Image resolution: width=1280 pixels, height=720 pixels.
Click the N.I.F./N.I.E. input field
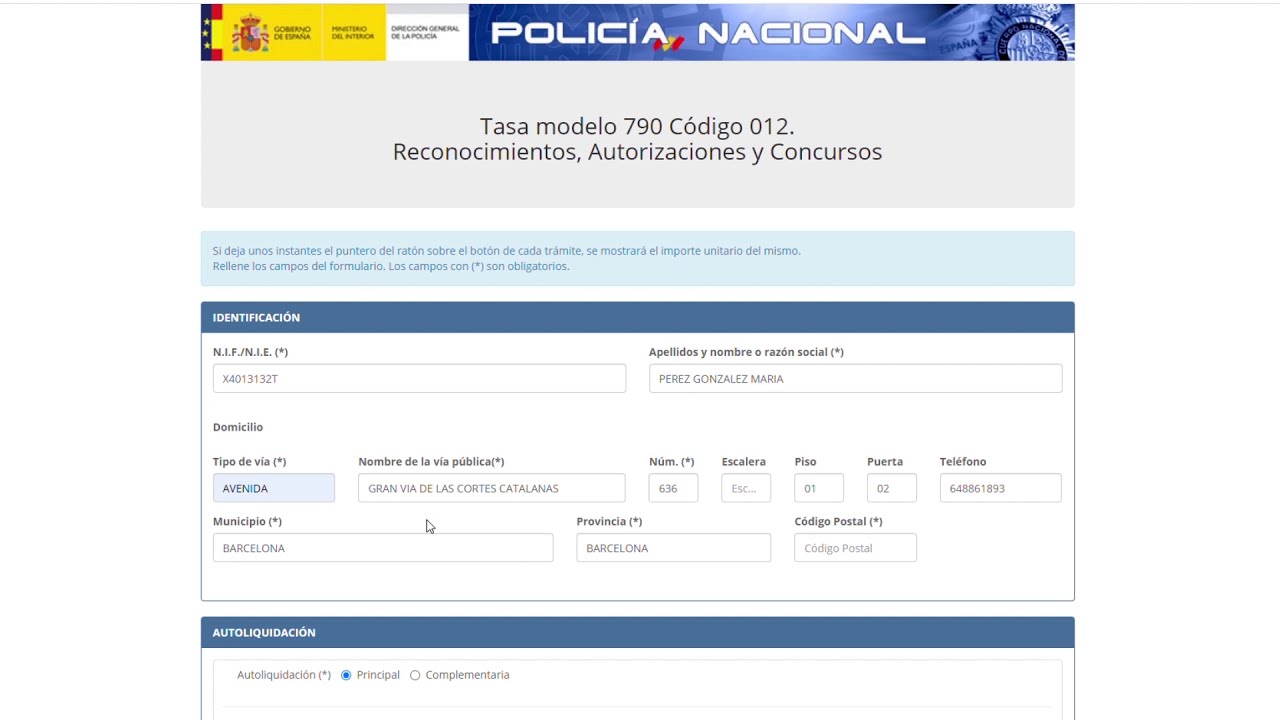pos(419,378)
